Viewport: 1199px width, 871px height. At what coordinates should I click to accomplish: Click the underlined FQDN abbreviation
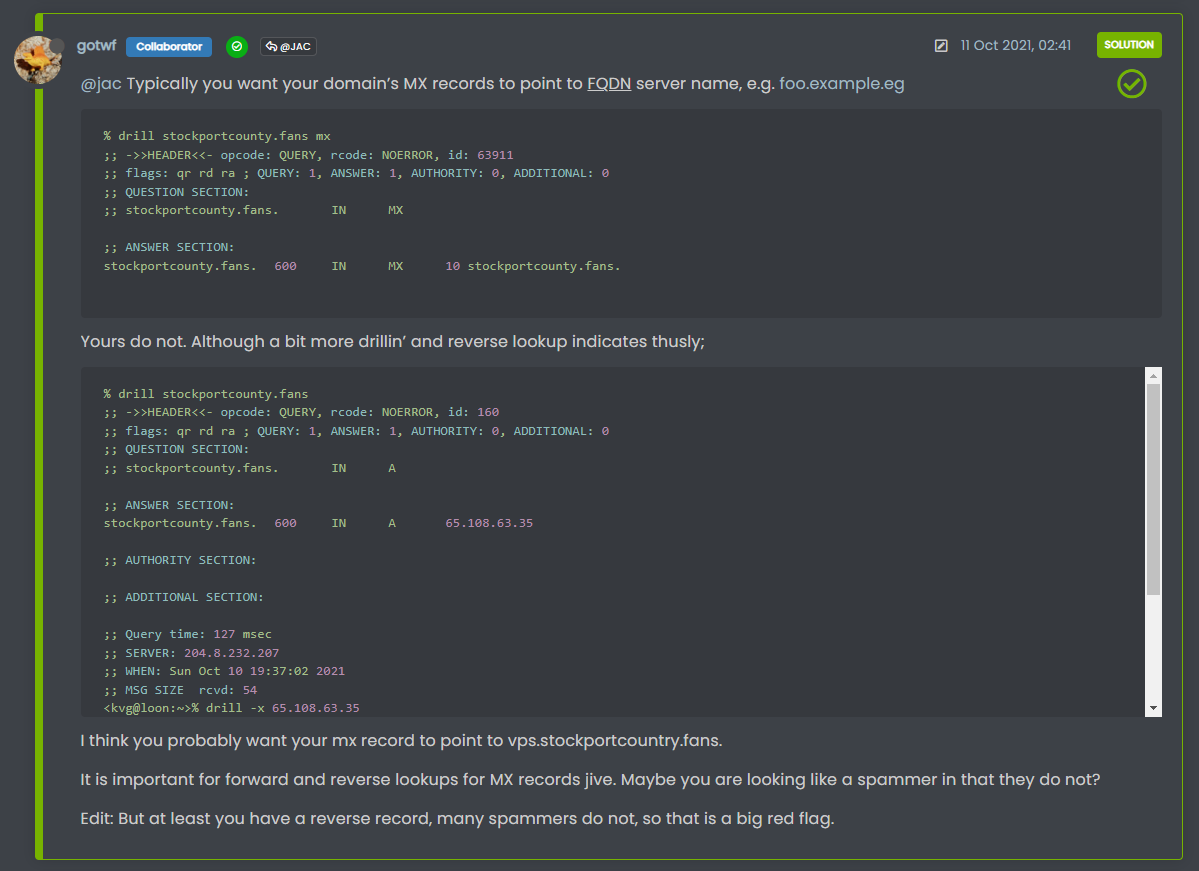pos(609,84)
